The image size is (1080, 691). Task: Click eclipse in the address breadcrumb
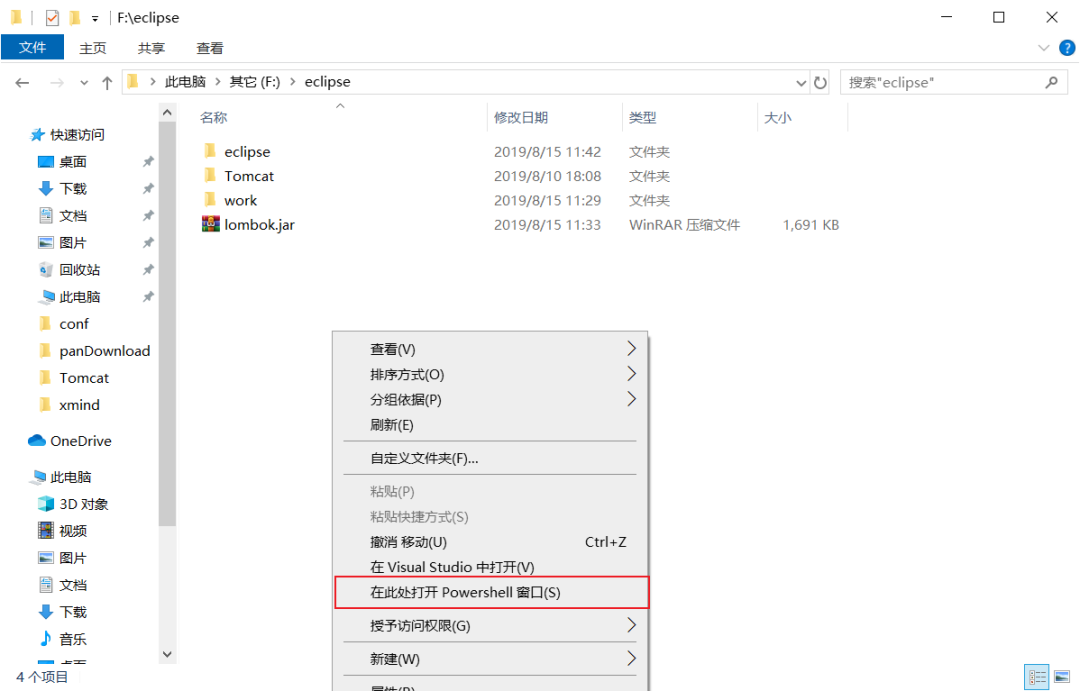point(327,82)
